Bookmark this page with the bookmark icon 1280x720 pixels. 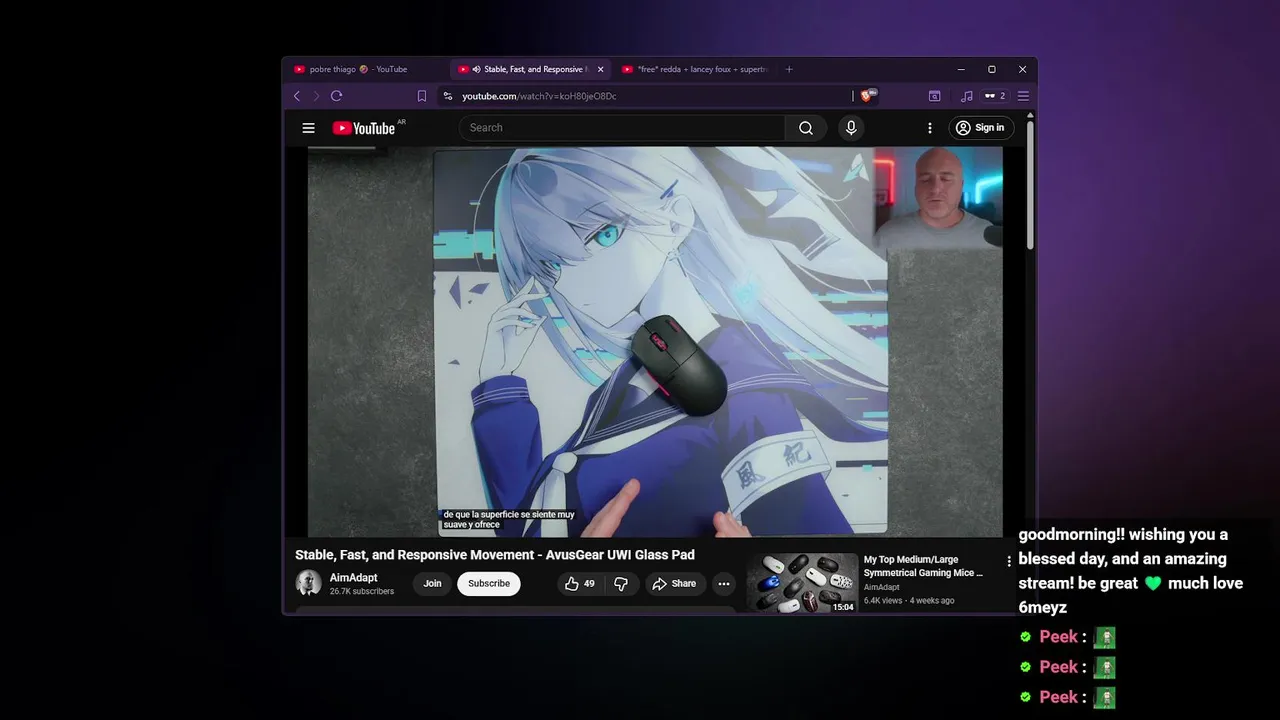[x=422, y=96]
